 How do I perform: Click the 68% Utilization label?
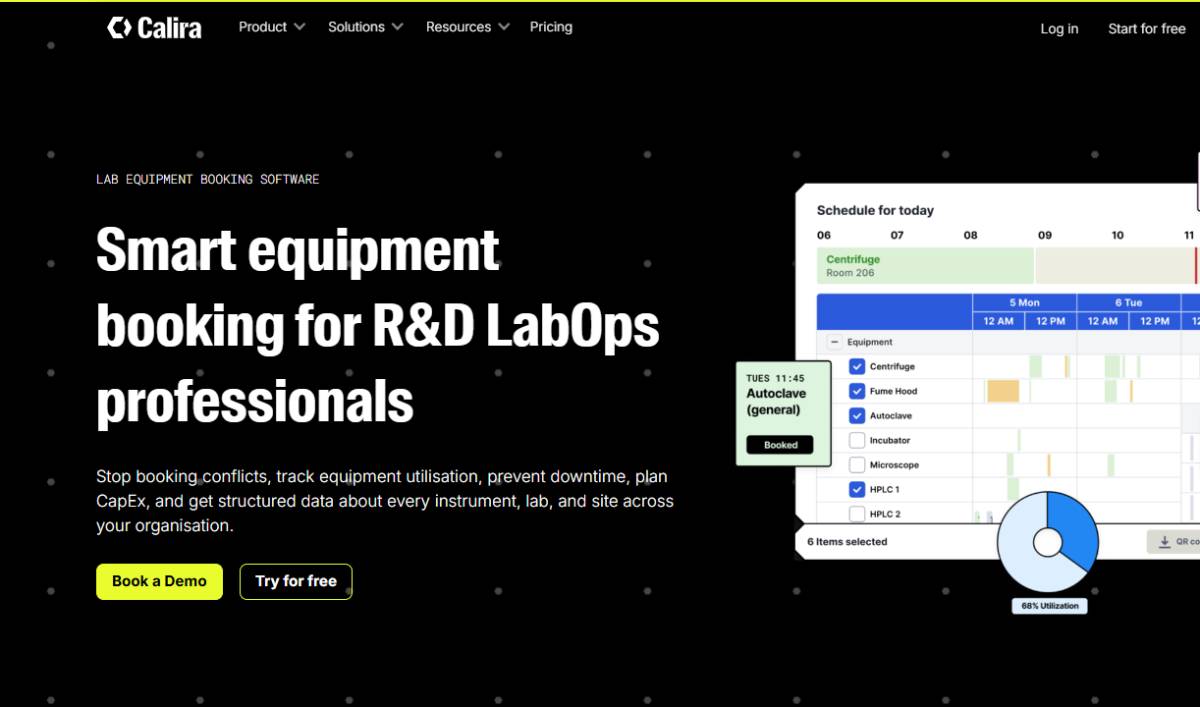click(x=1050, y=606)
